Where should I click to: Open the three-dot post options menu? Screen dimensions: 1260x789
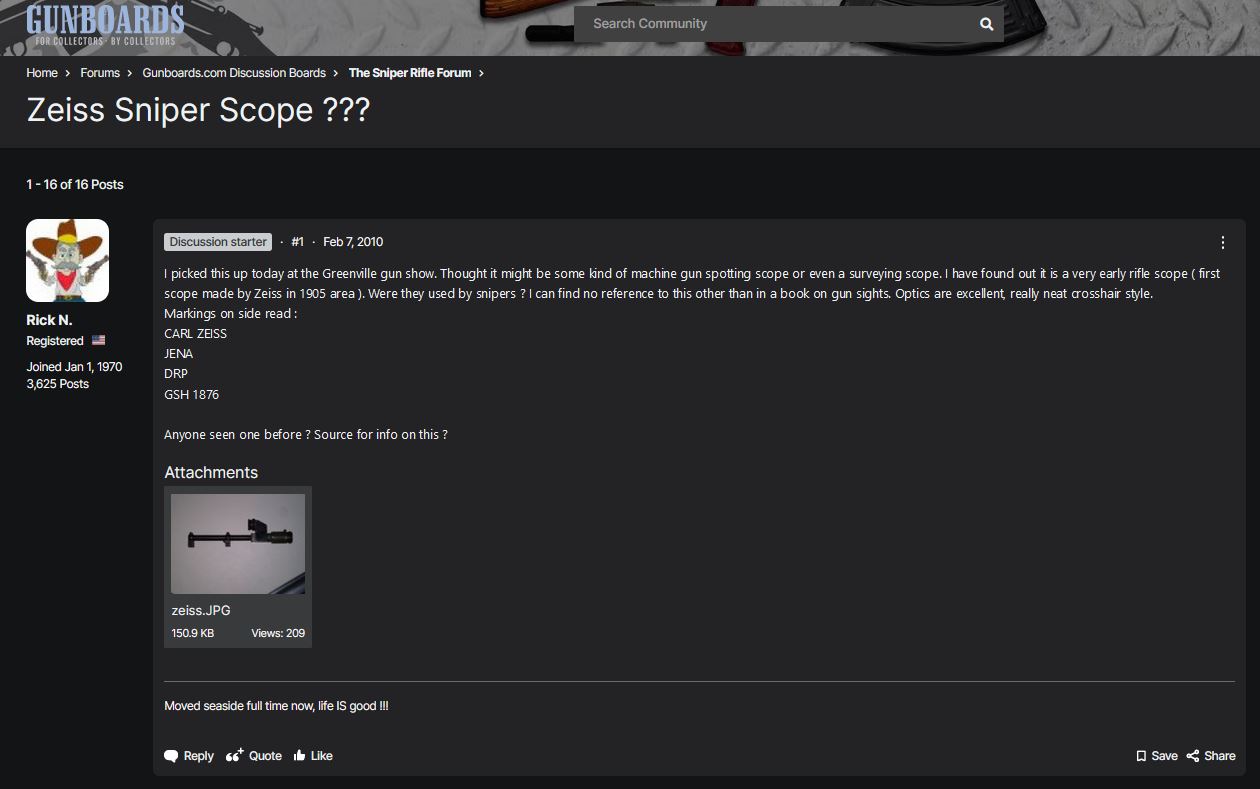(1222, 242)
